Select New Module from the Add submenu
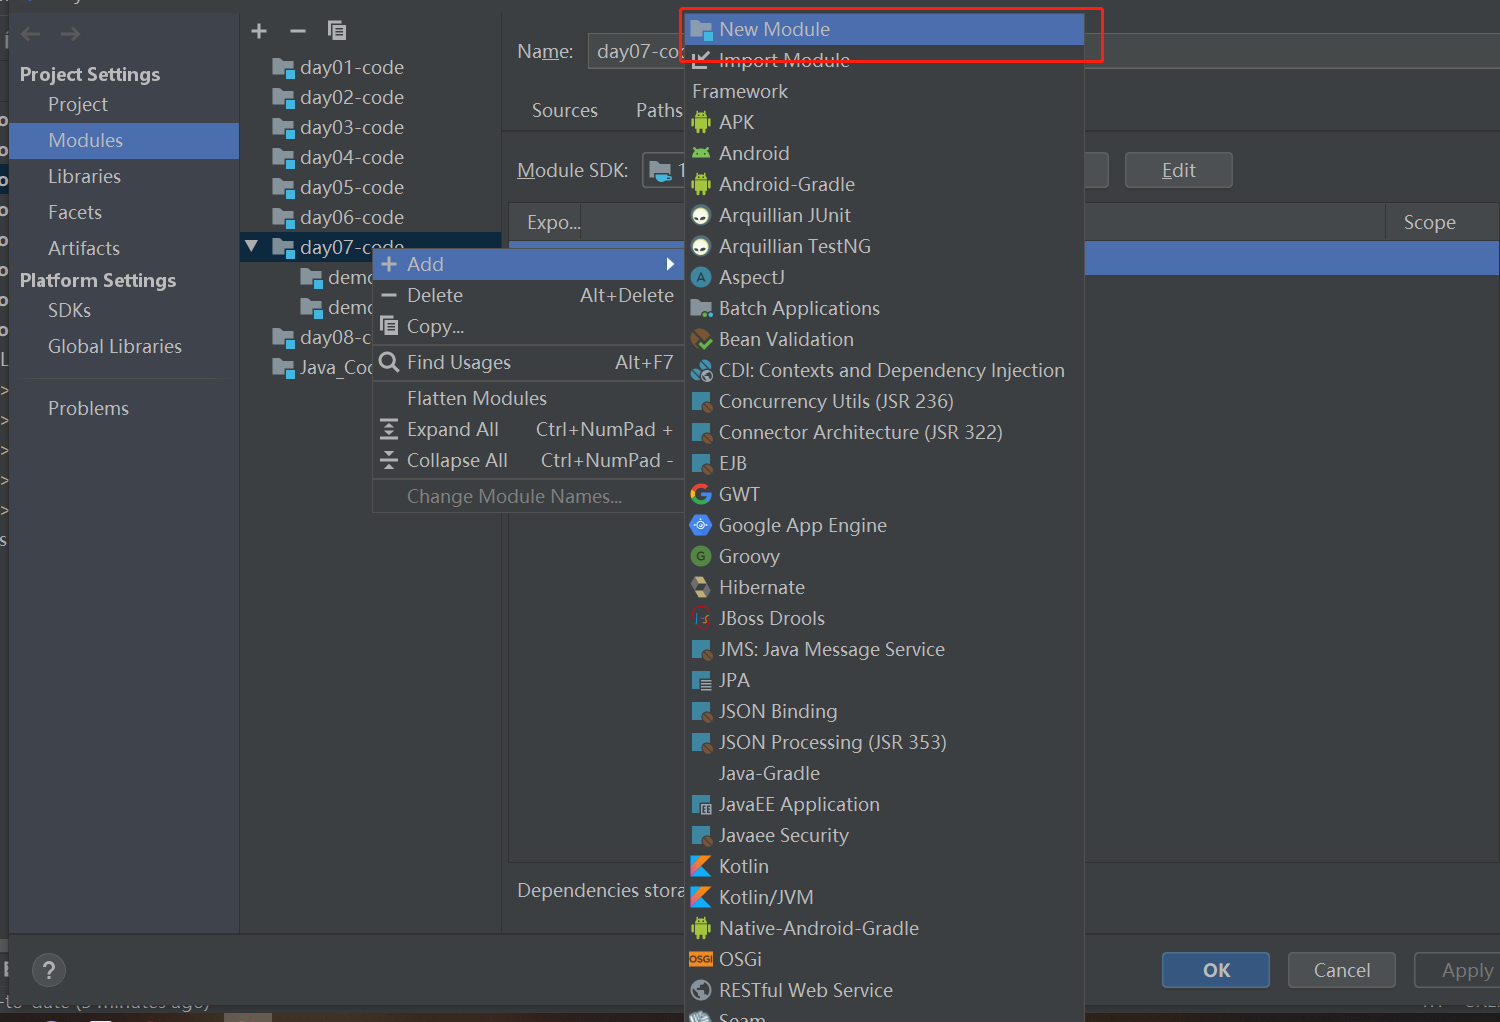 click(885, 29)
